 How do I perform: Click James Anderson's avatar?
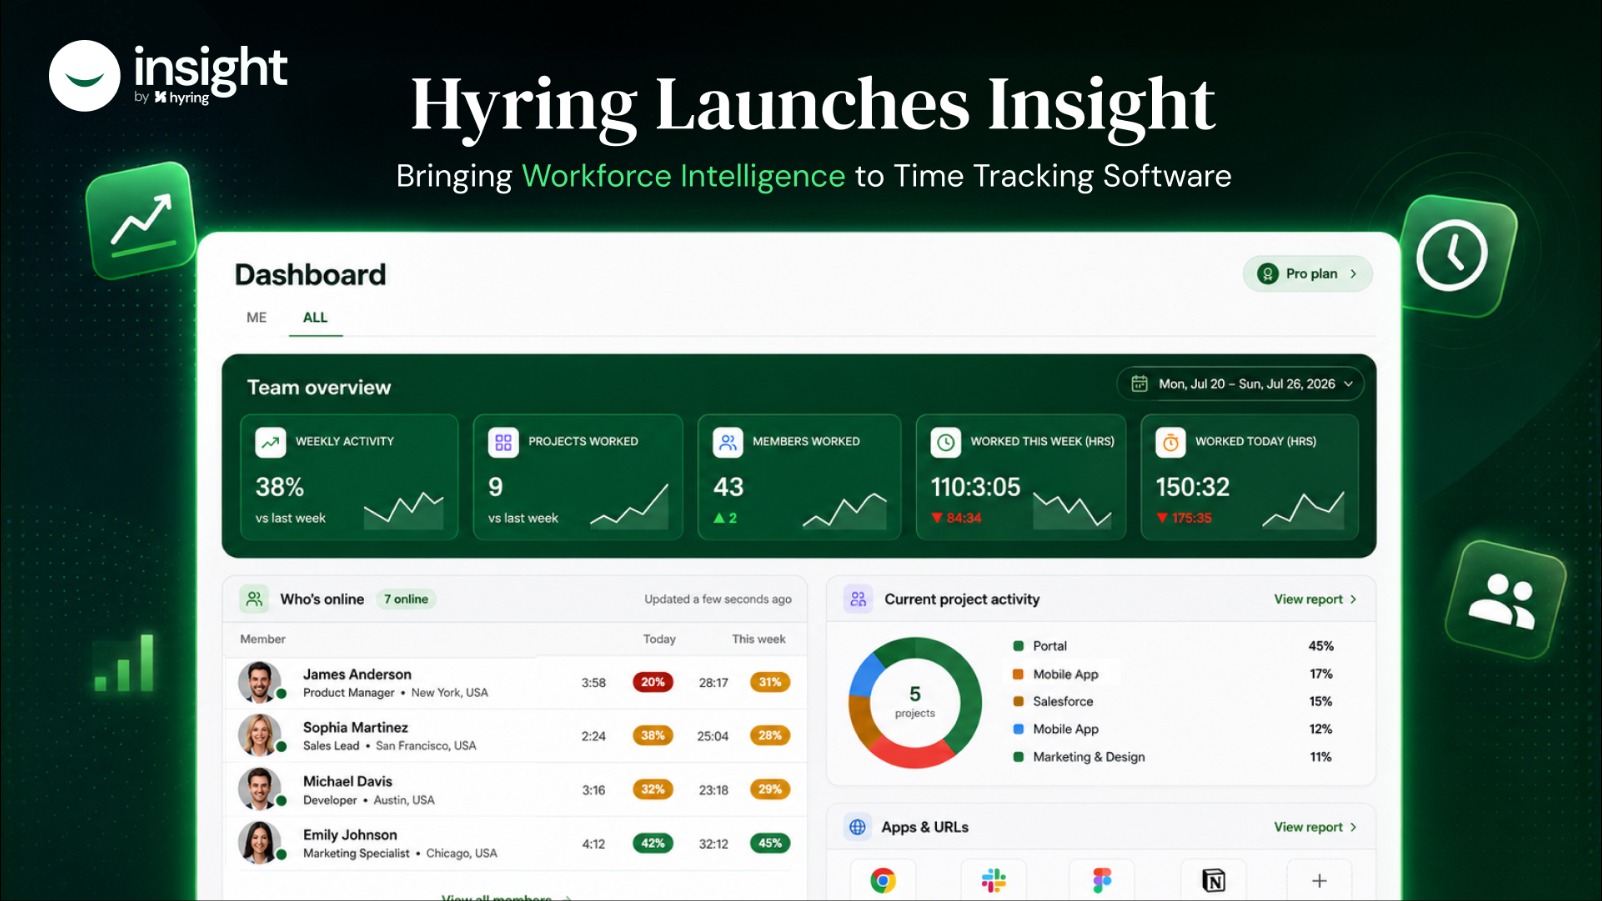click(260, 682)
